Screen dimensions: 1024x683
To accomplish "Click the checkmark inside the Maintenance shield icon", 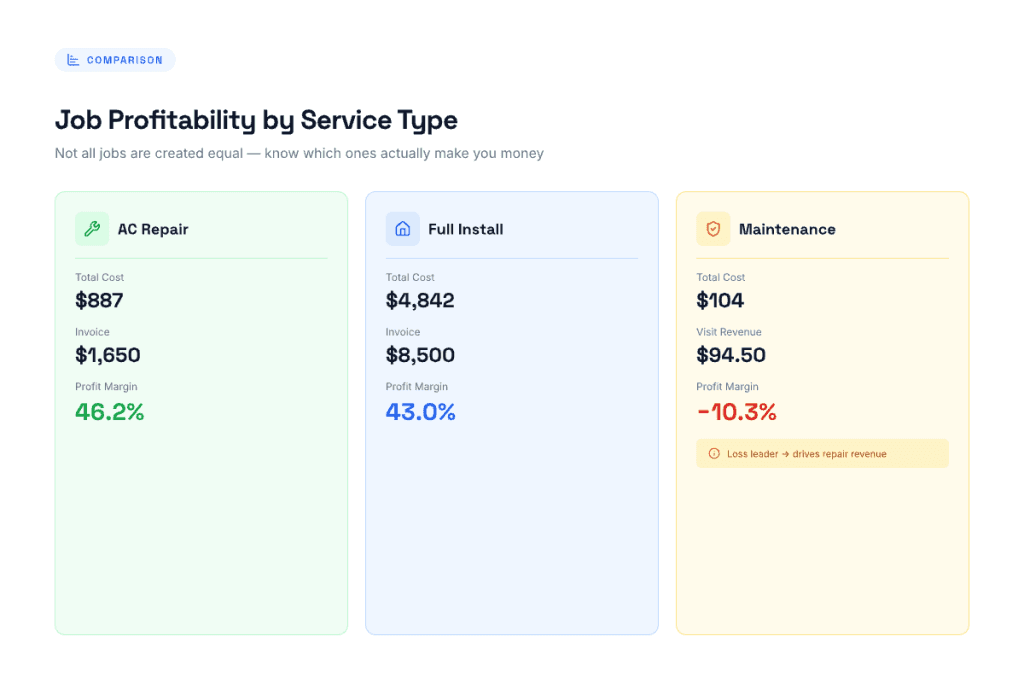I will tap(713, 228).
